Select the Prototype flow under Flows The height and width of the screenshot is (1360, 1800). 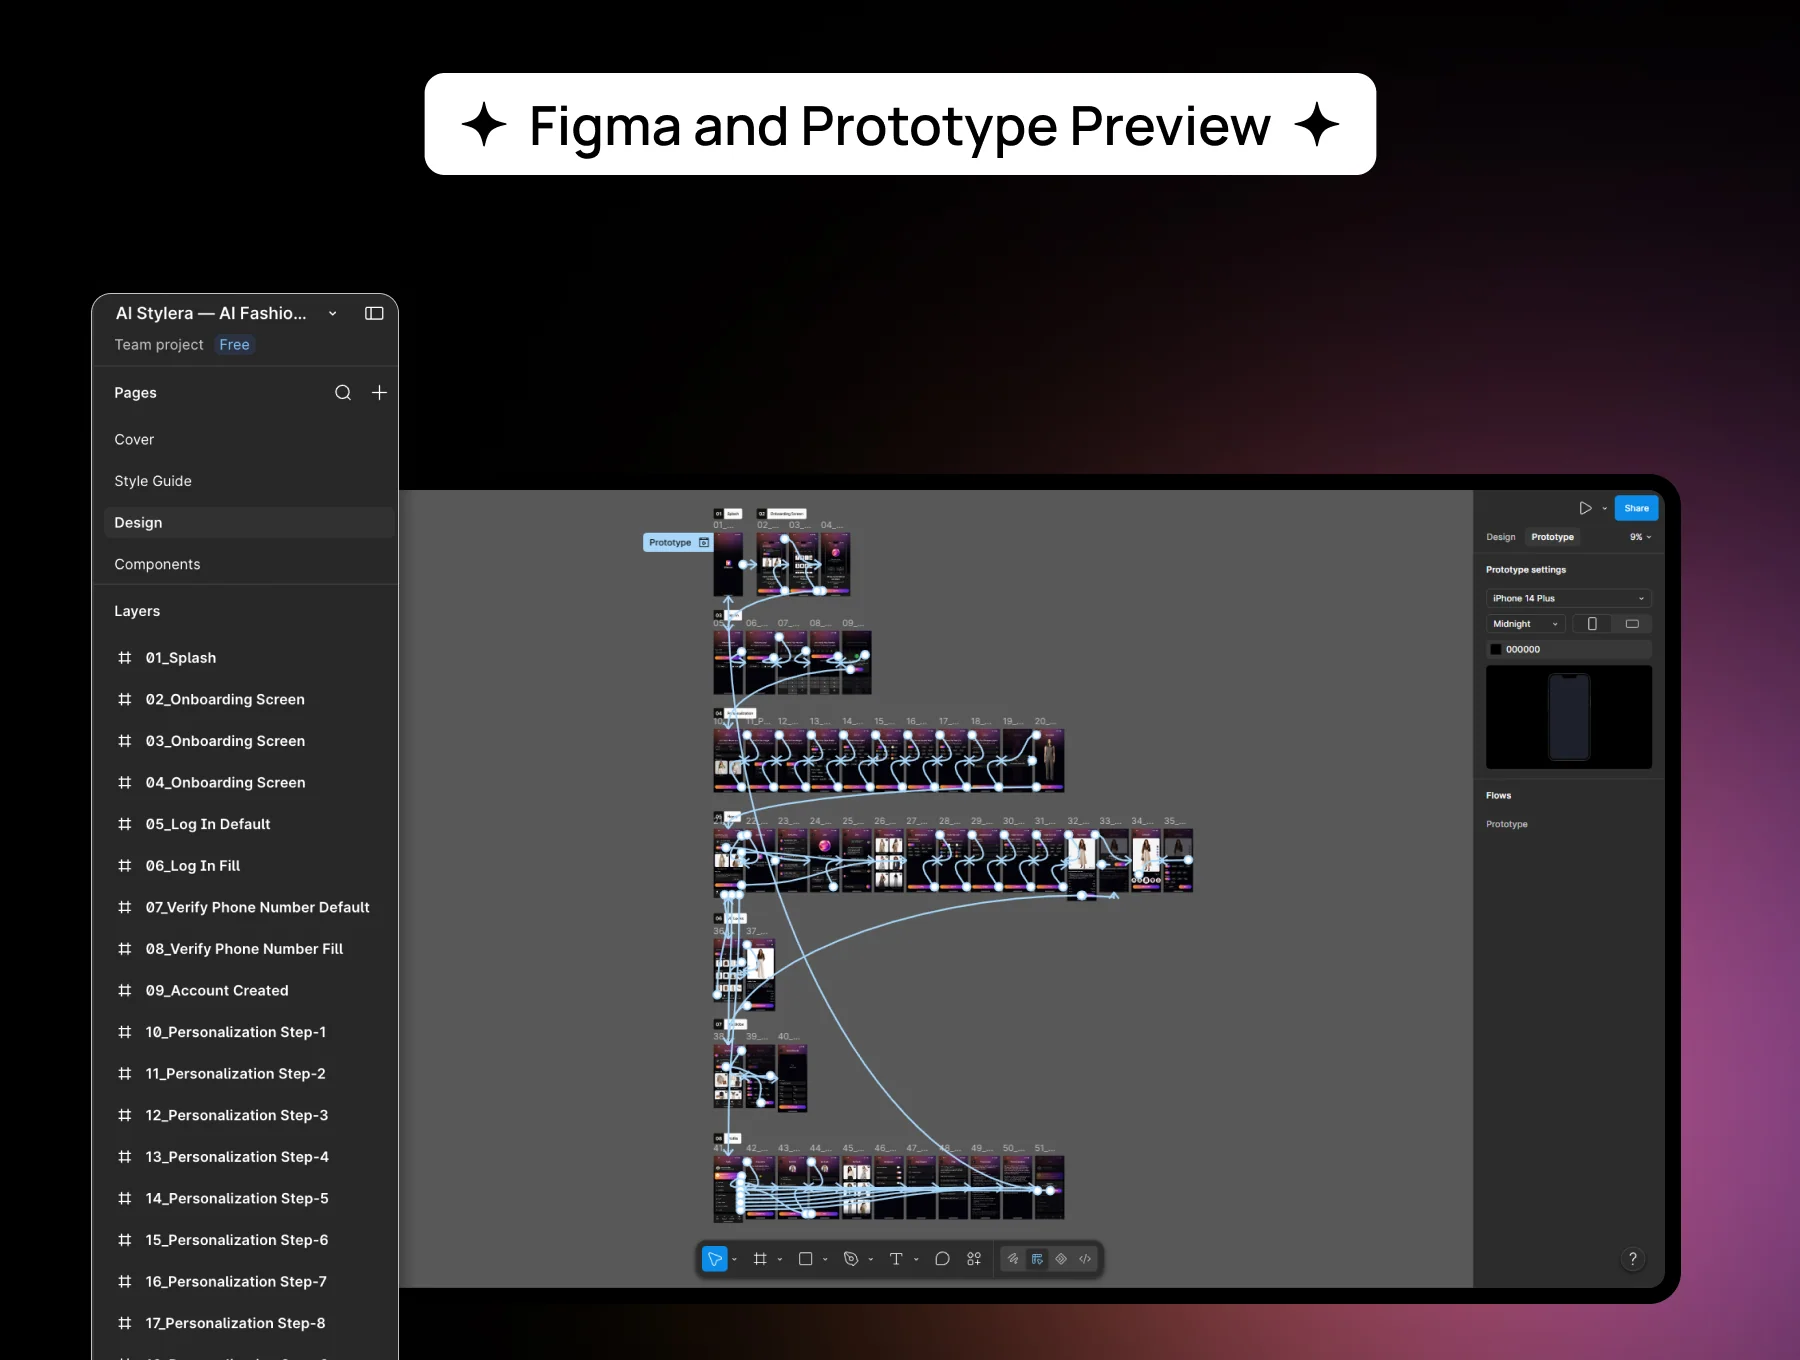tap(1506, 824)
